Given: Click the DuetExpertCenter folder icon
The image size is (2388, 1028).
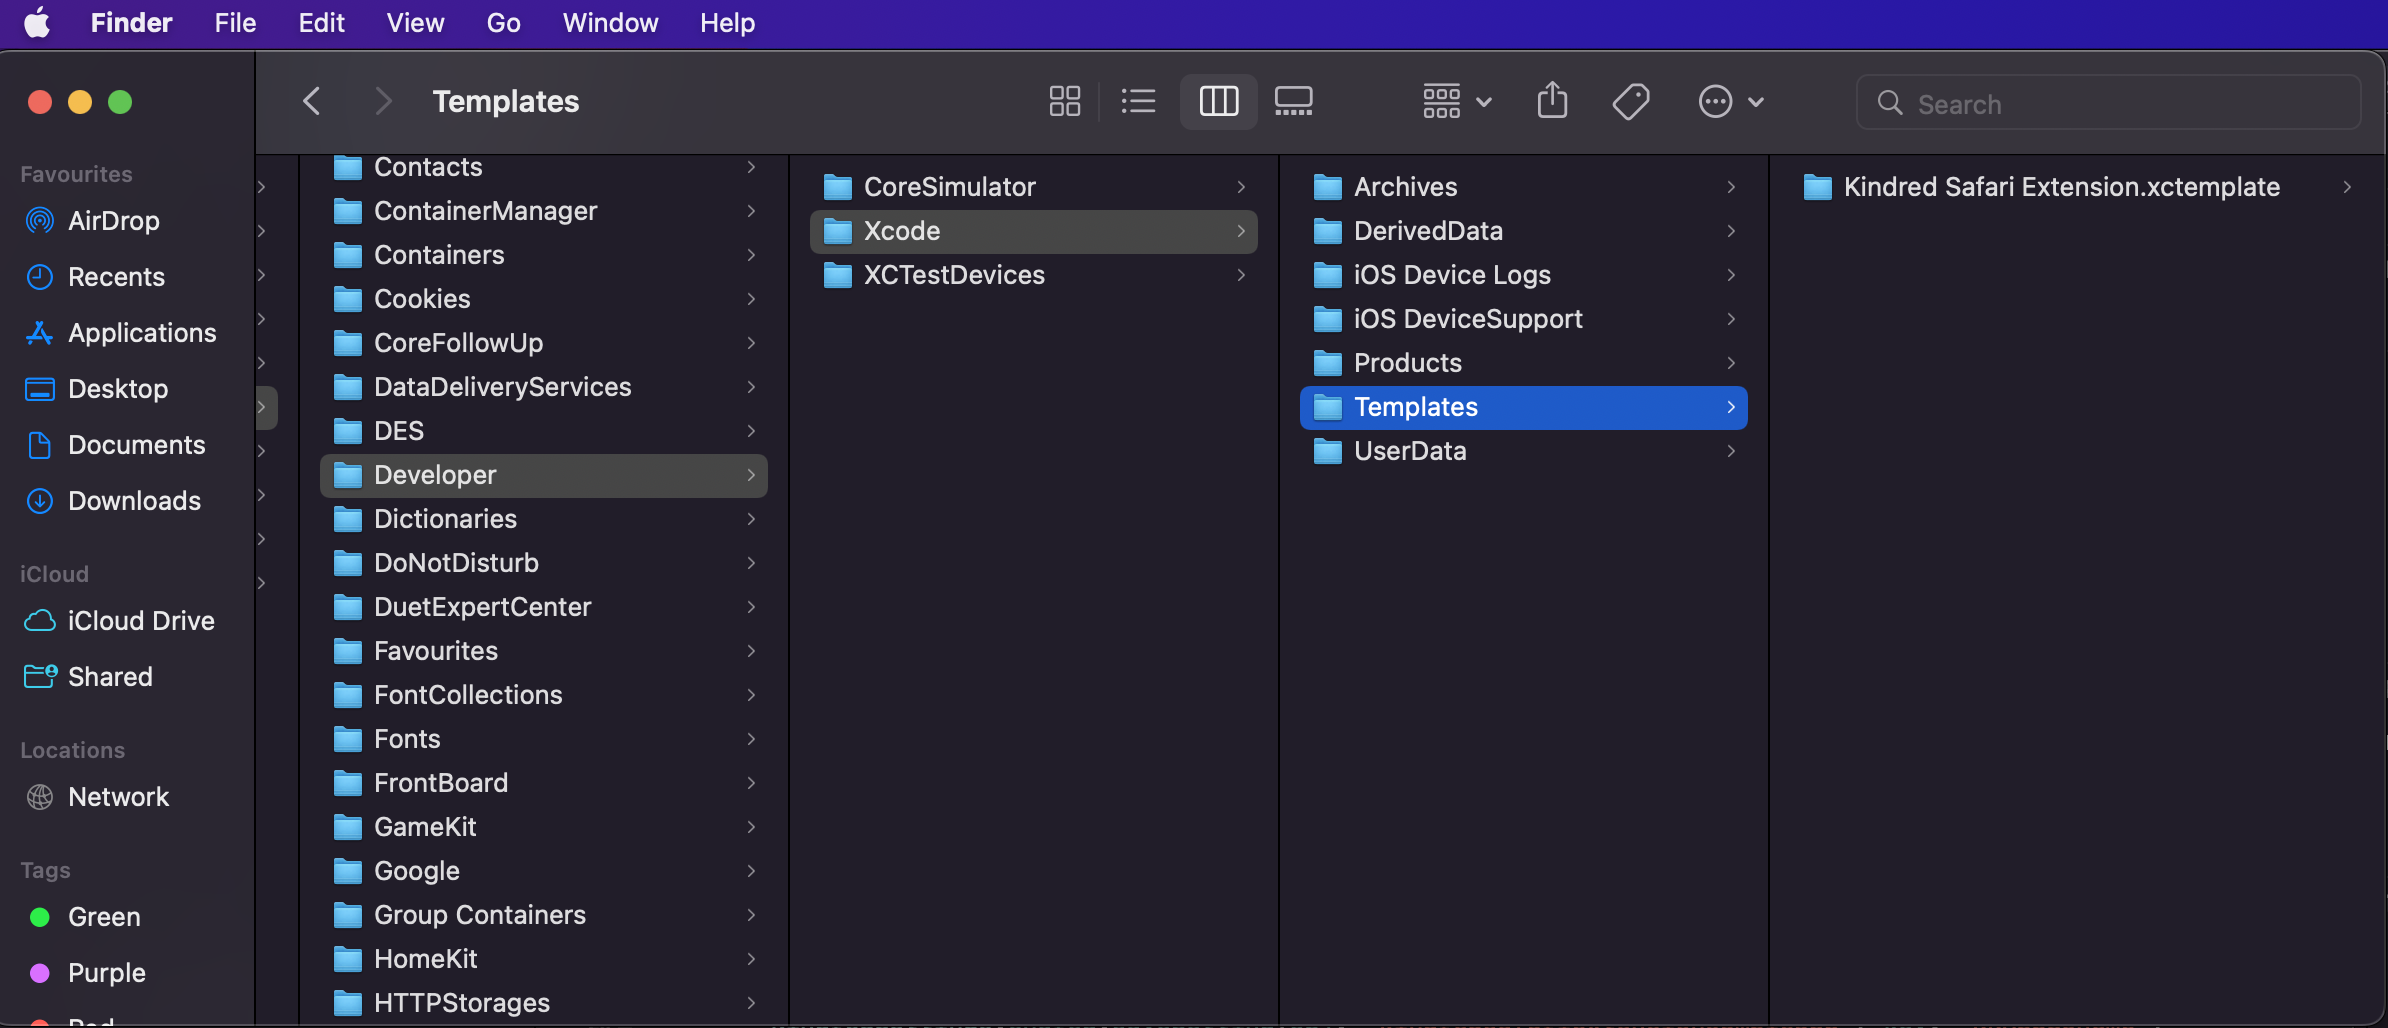Looking at the screenshot, I should (347, 607).
